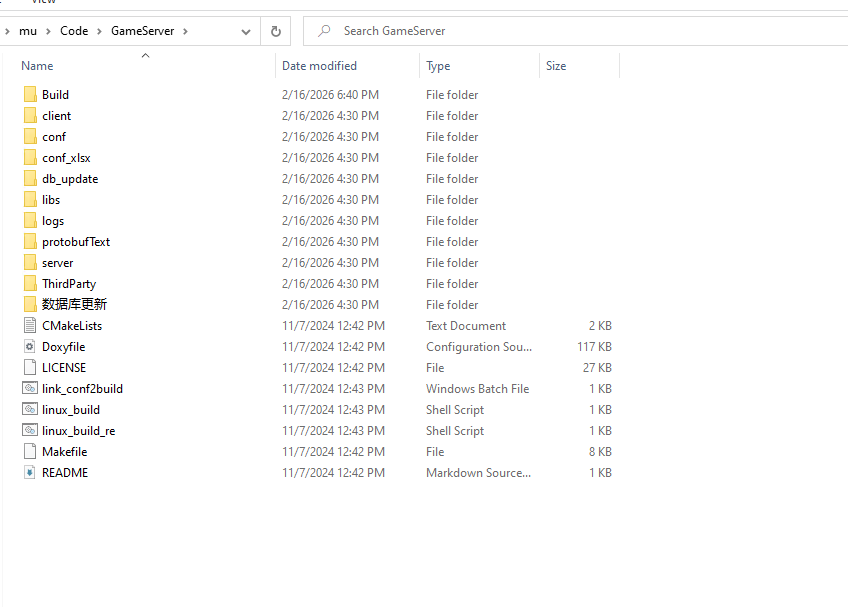
Task: Click the README markdown file icon
Action: point(29,473)
